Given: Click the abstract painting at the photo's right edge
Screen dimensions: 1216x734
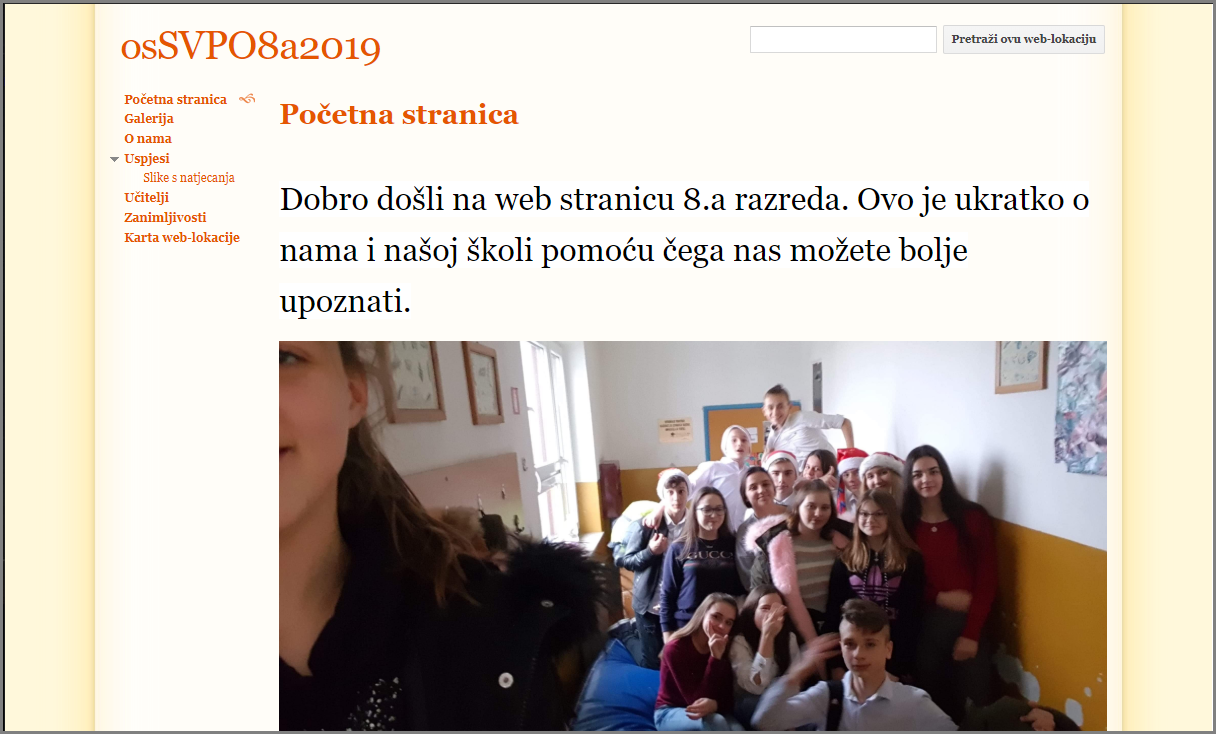Looking at the screenshot, I should point(1081,408).
